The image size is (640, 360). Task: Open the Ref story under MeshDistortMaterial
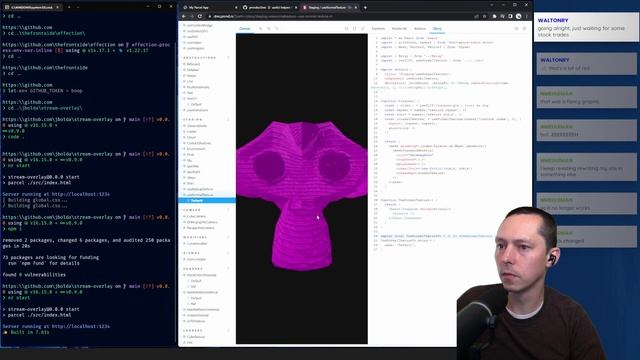tap(193, 287)
